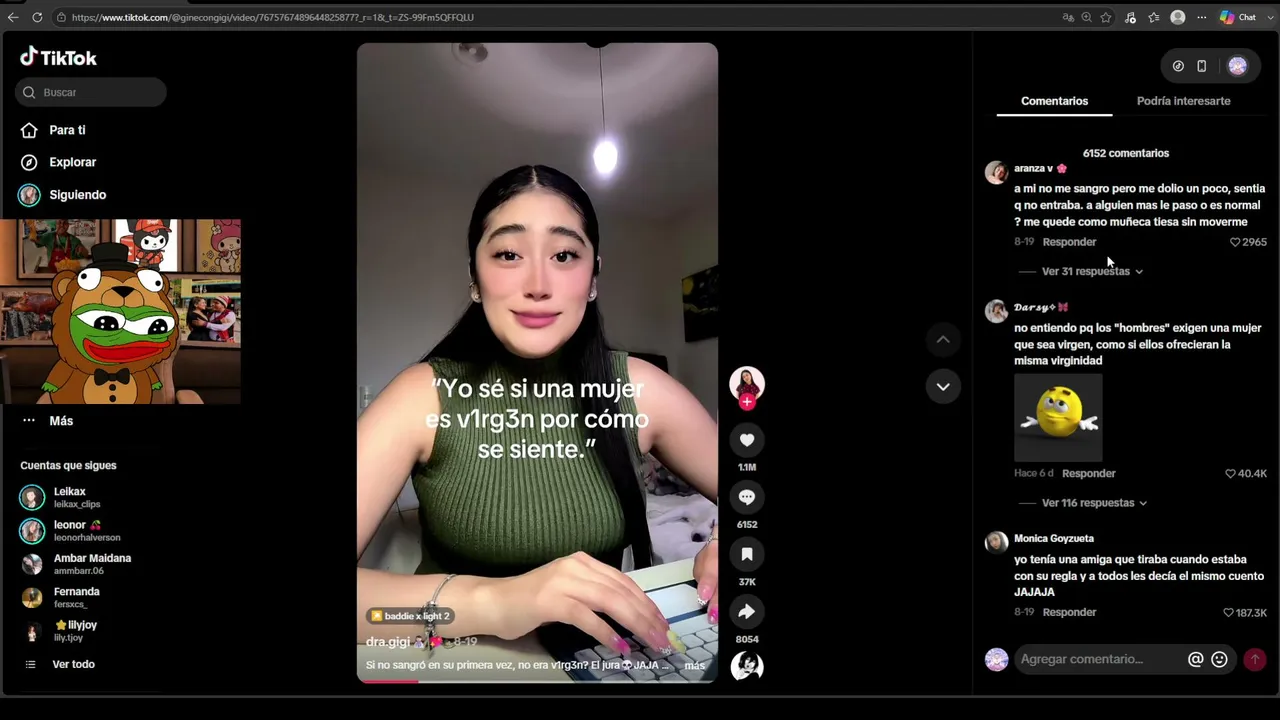The width and height of the screenshot is (1280, 720).
Task: Reply to Darsy's comment
Action: coord(1088,473)
